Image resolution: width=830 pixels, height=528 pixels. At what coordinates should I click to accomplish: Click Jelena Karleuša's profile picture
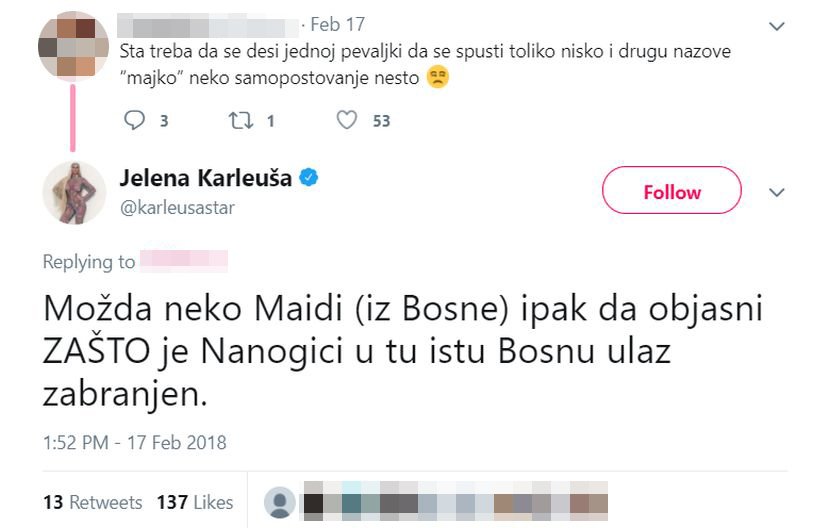click(74, 192)
